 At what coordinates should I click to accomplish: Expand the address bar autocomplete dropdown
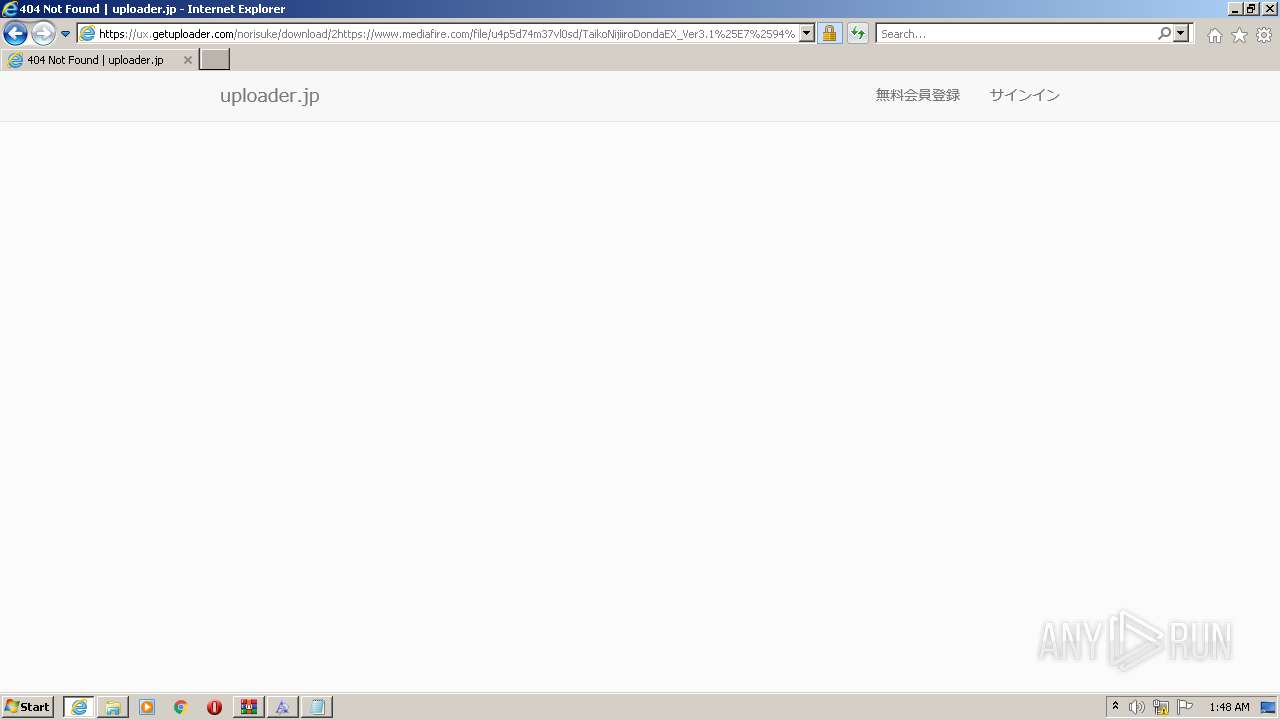pyautogui.click(x=807, y=34)
